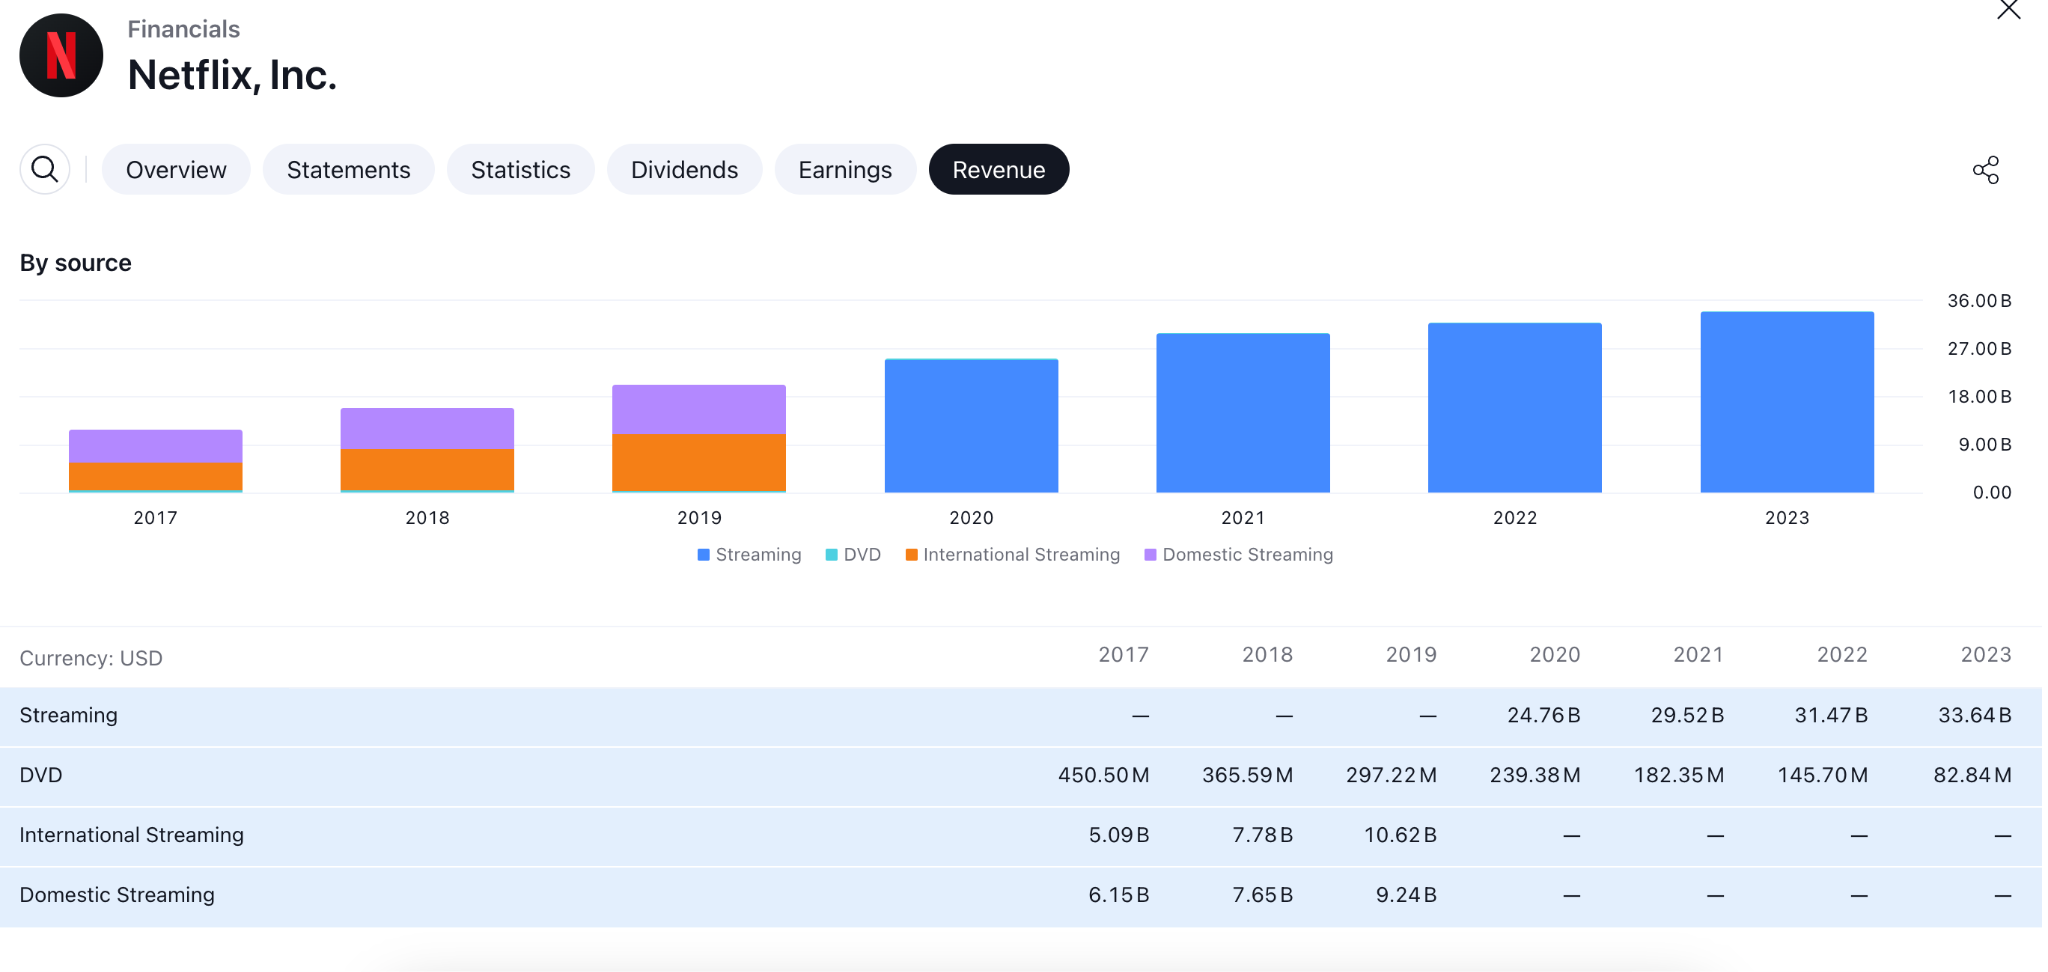
Task: Toggle the Streaming legend swatch
Action: click(704, 555)
